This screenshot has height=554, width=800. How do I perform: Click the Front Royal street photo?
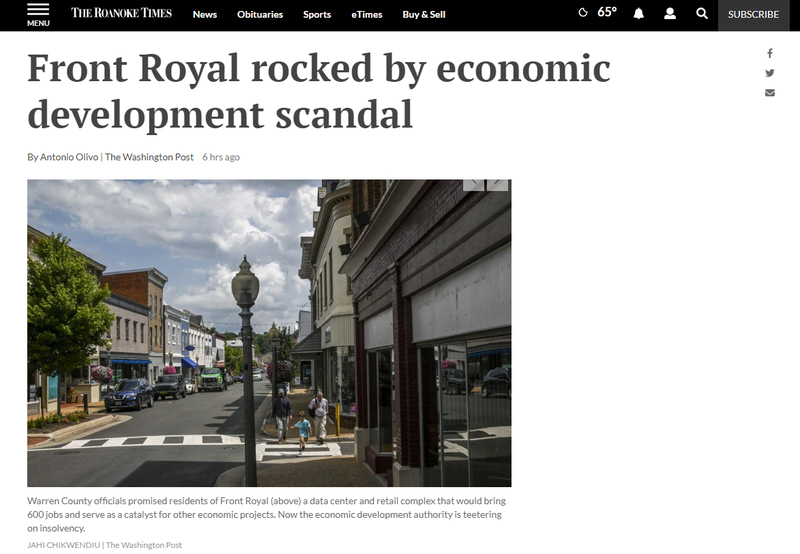269,333
